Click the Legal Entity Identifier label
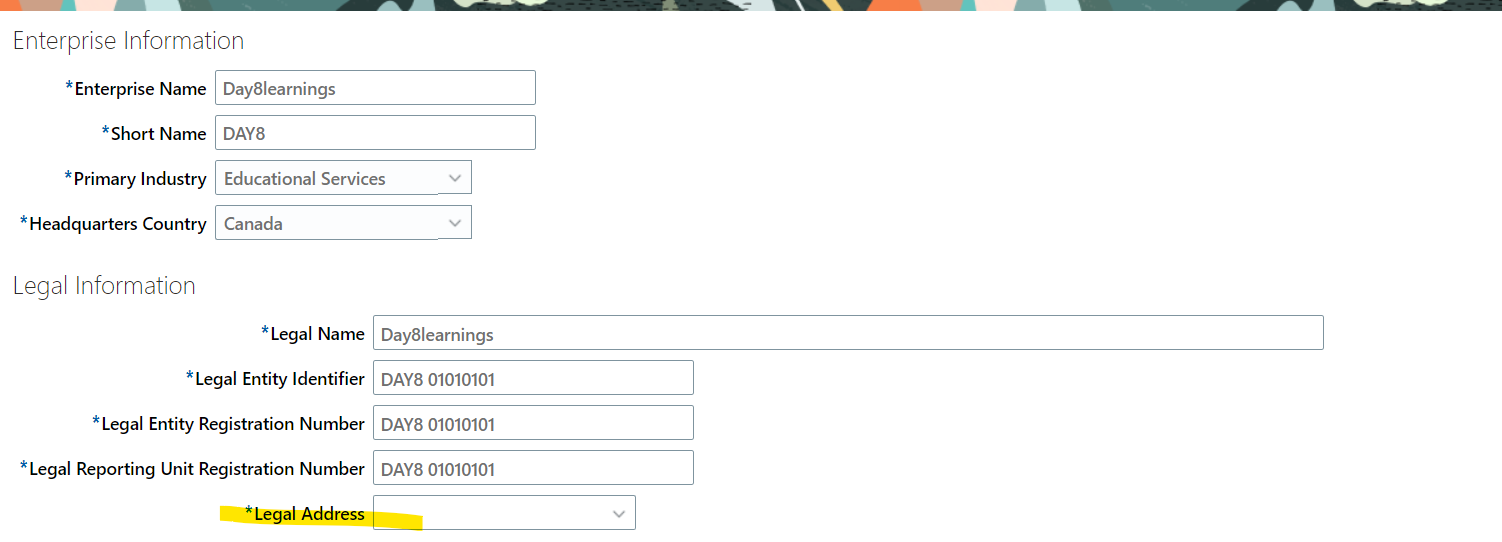 [x=279, y=379]
